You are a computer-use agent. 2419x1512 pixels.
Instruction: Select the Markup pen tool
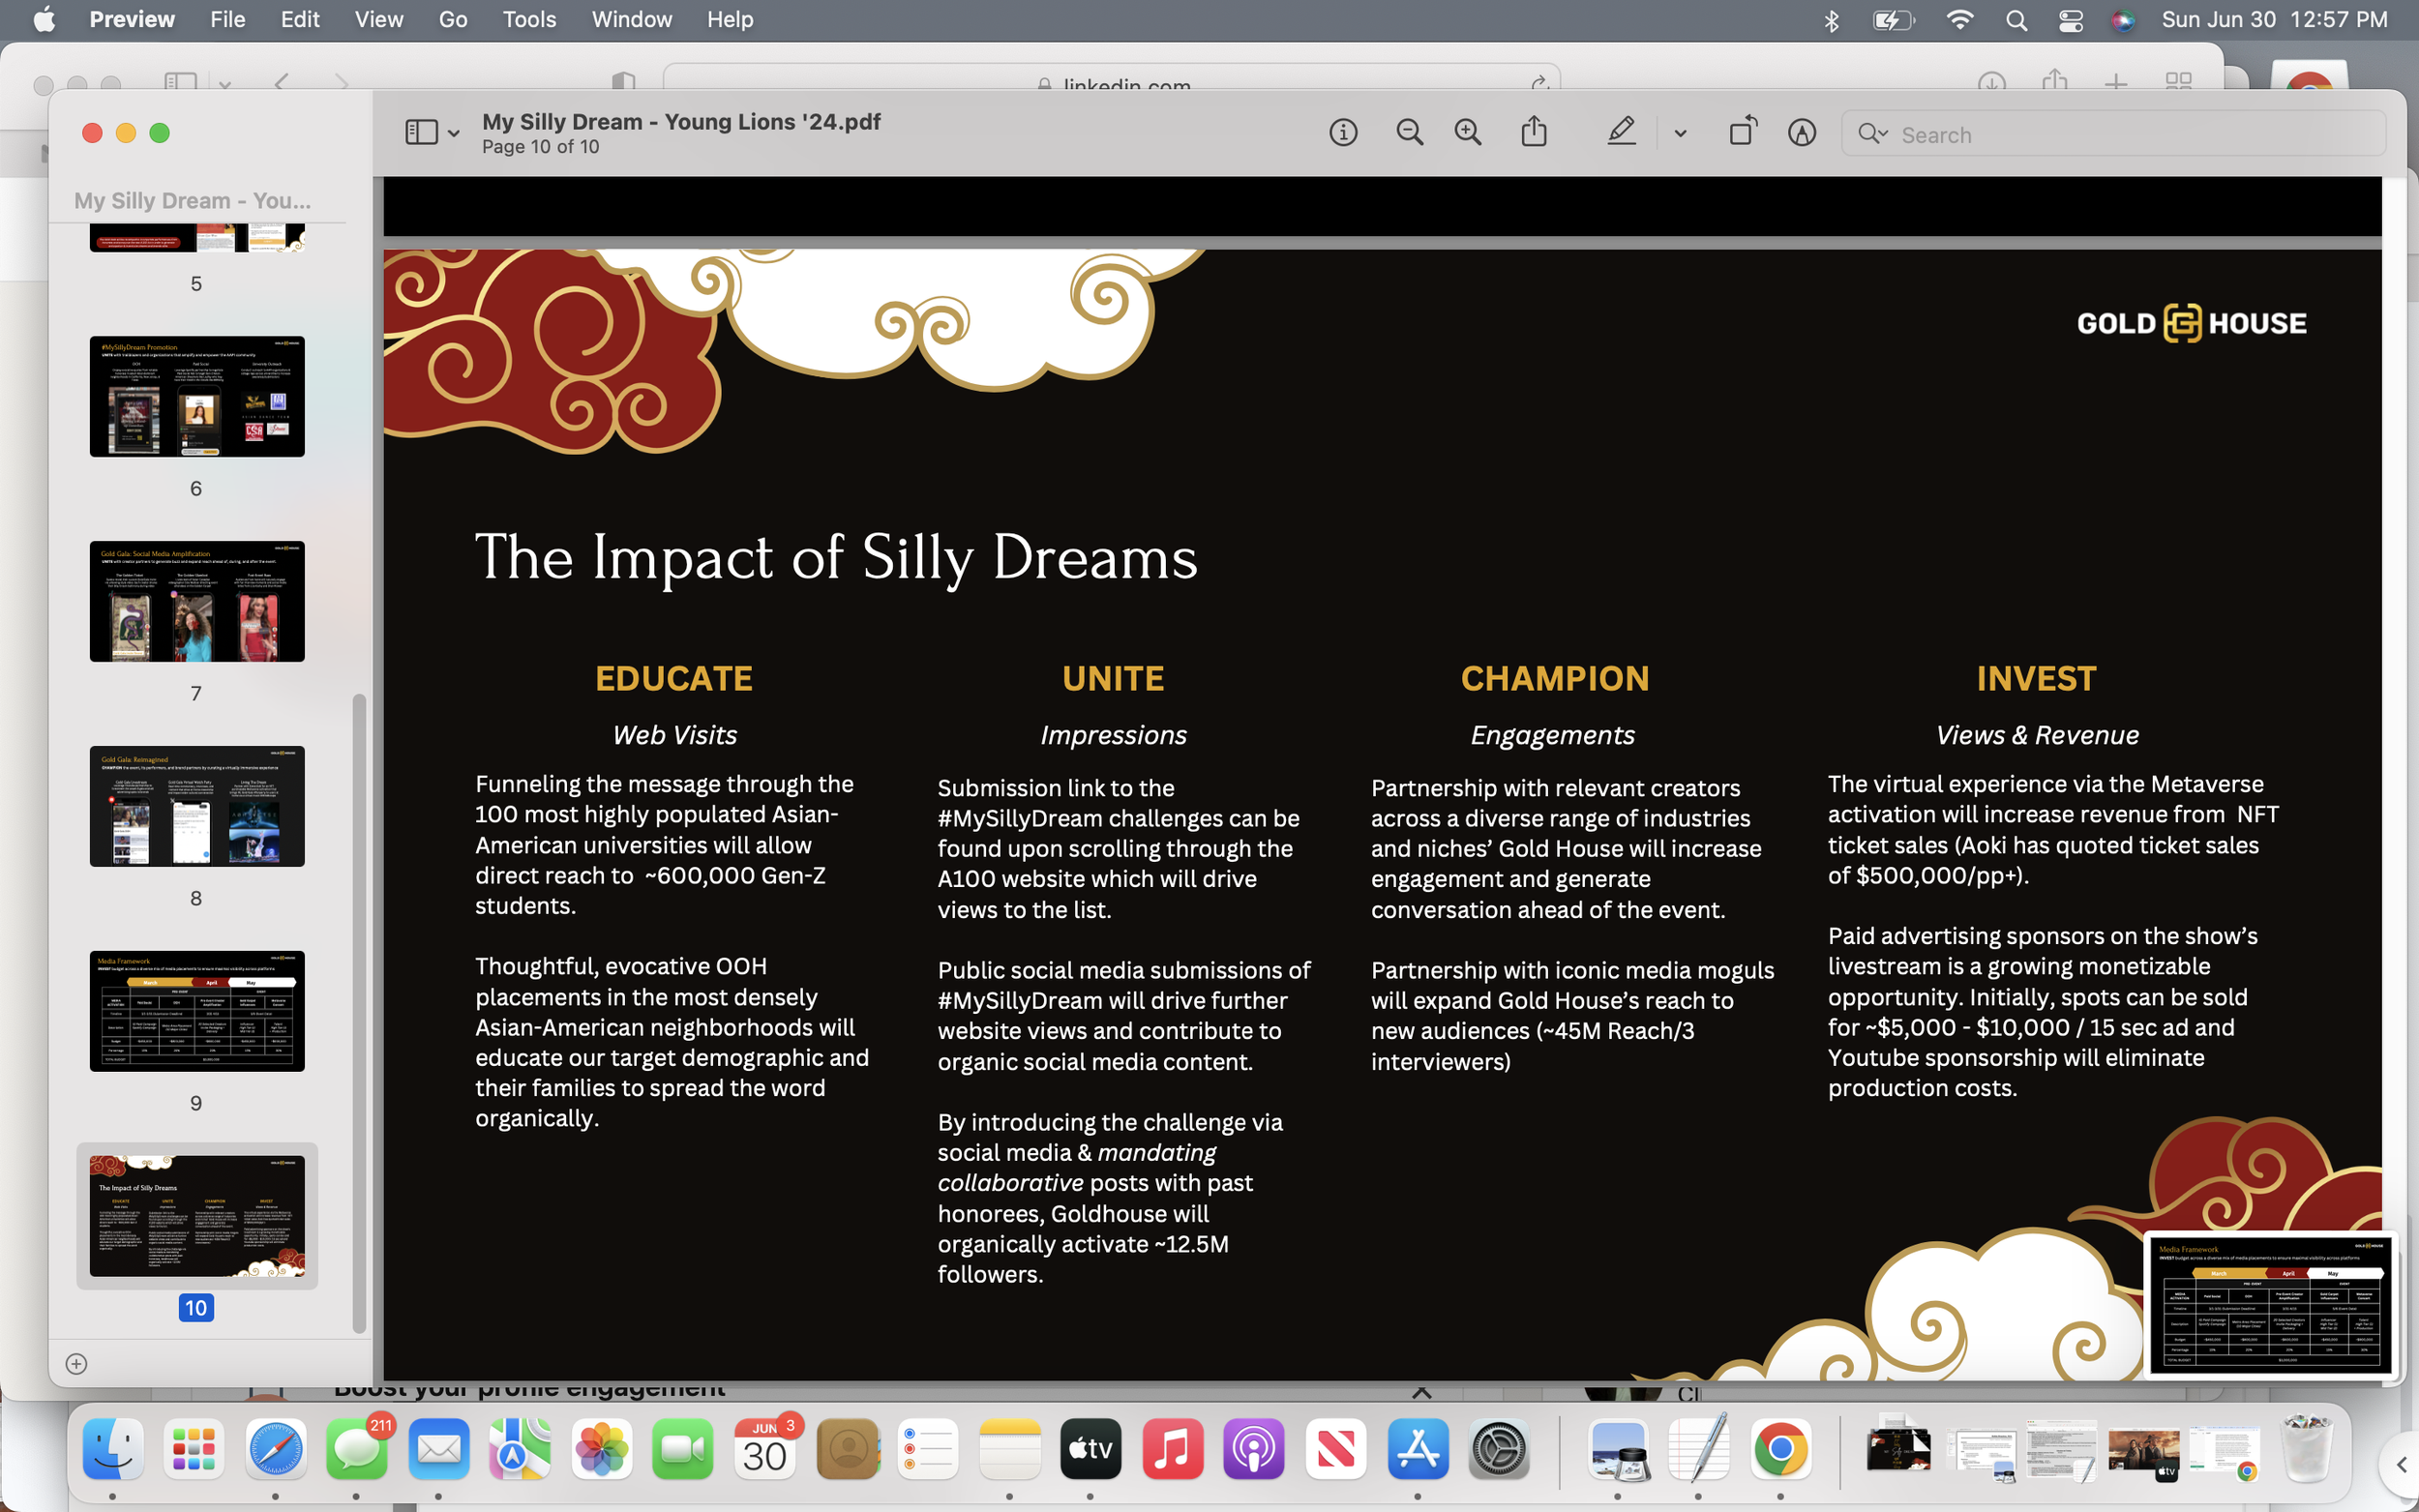click(x=1621, y=132)
